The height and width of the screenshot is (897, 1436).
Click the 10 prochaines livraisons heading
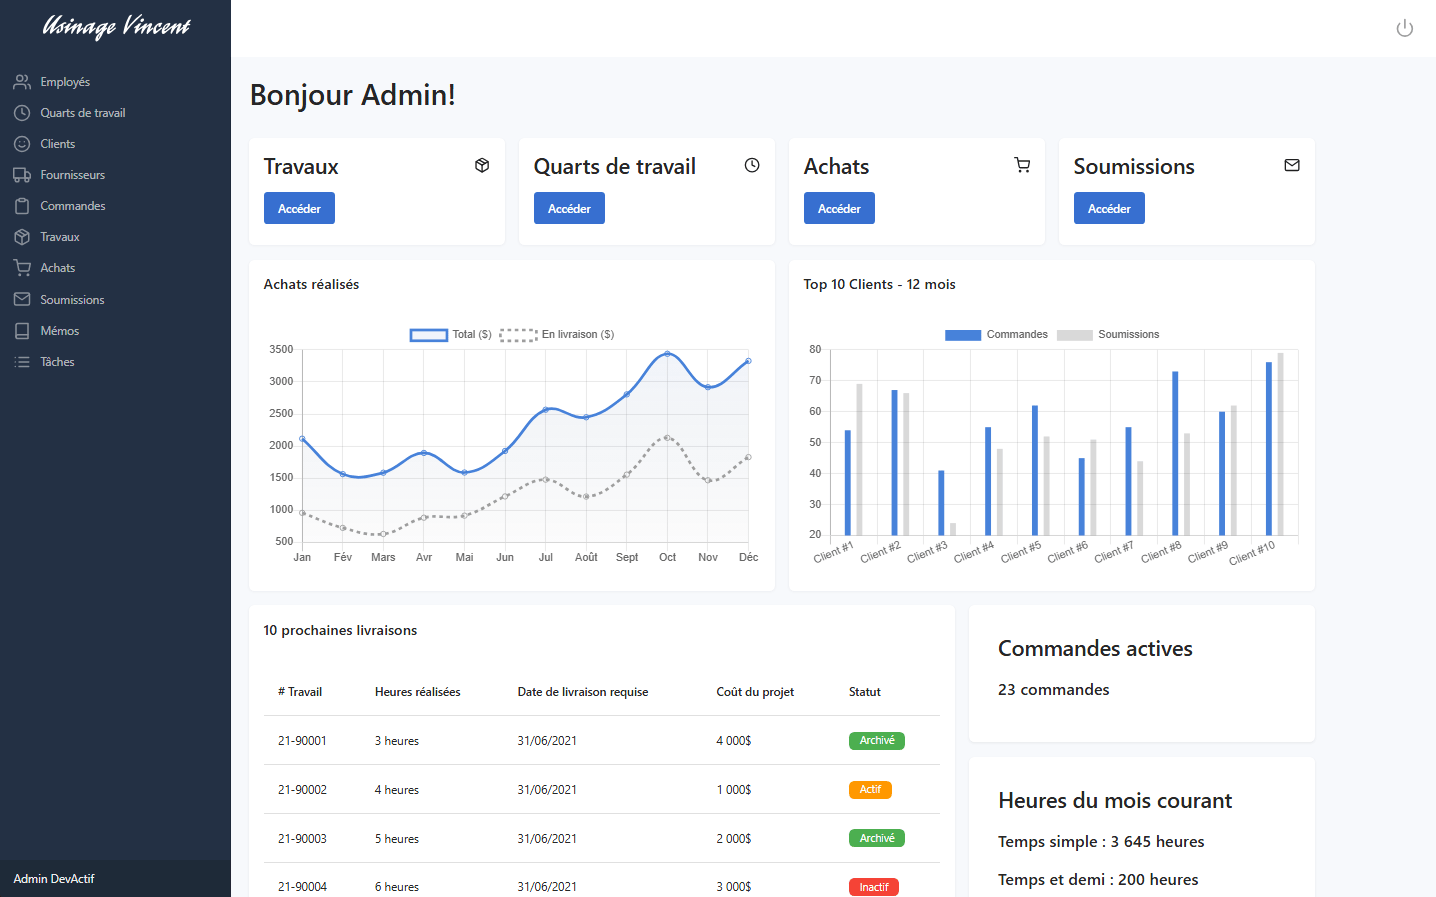click(340, 630)
